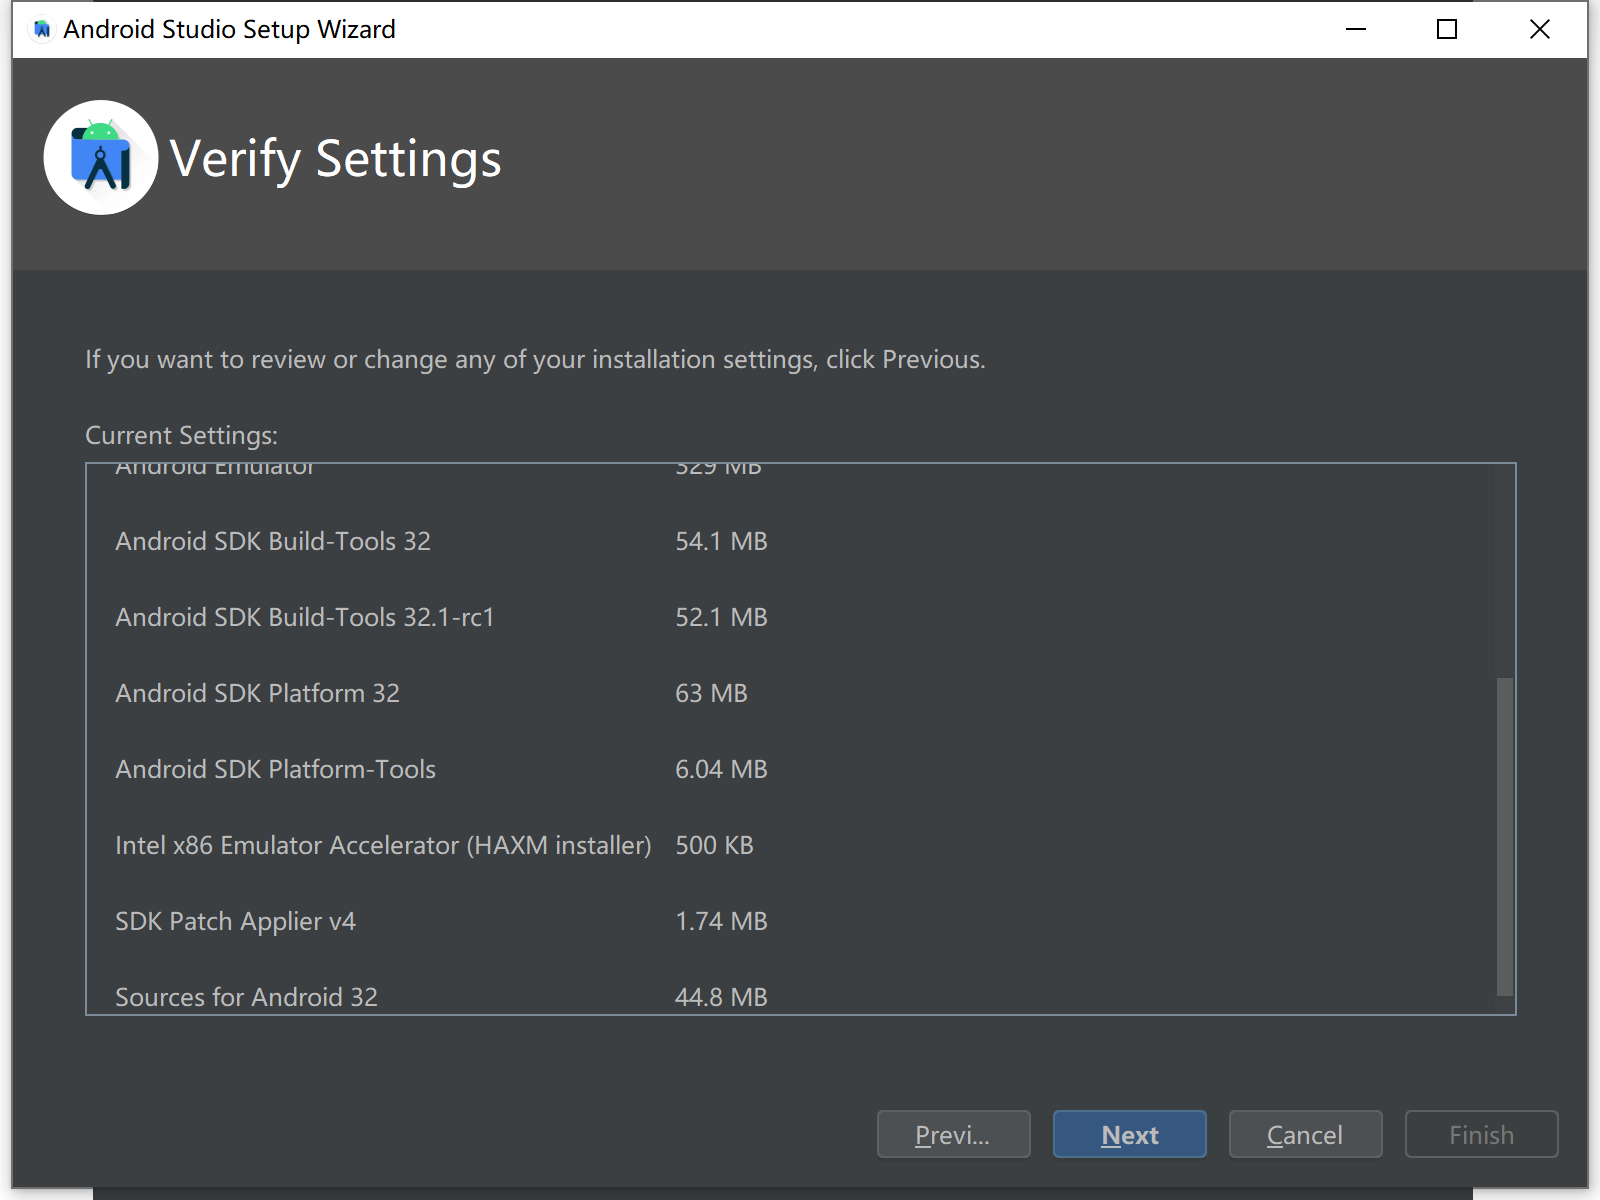1600x1200 pixels.
Task: Select Android SDK Platform 32 row
Action: point(257,693)
